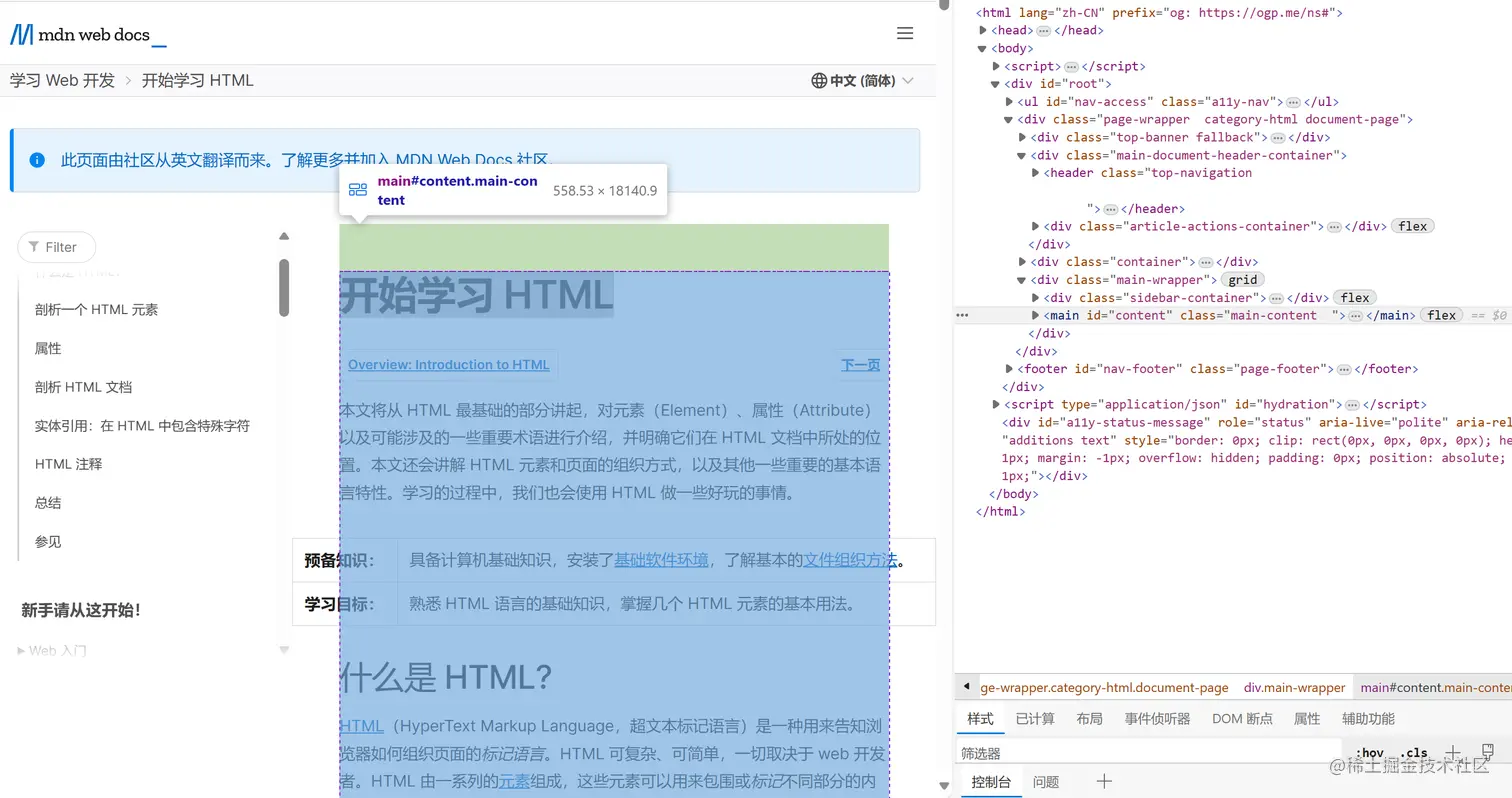Open the Overview: Introduction to HTML link
This screenshot has width=1512, height=798.
click(x=449, y=365)
